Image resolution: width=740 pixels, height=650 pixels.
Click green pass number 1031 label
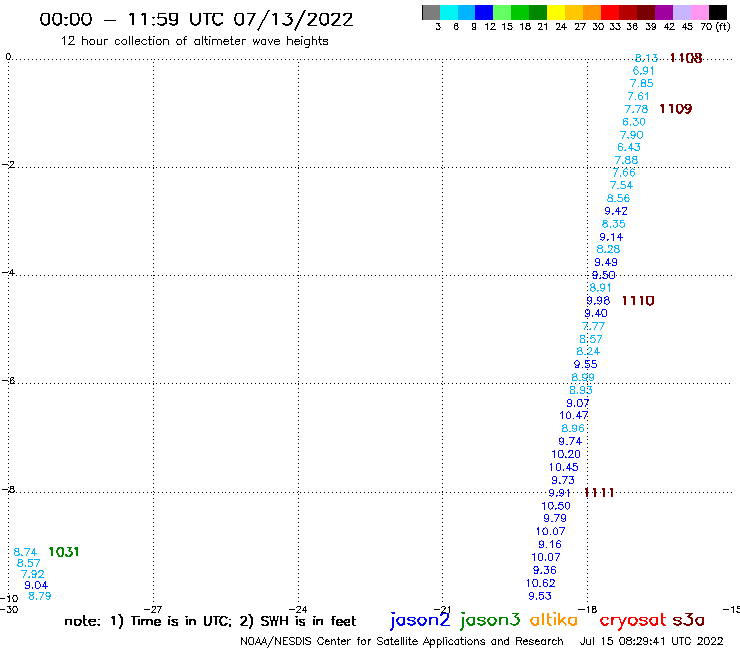(x=64, y=552)
